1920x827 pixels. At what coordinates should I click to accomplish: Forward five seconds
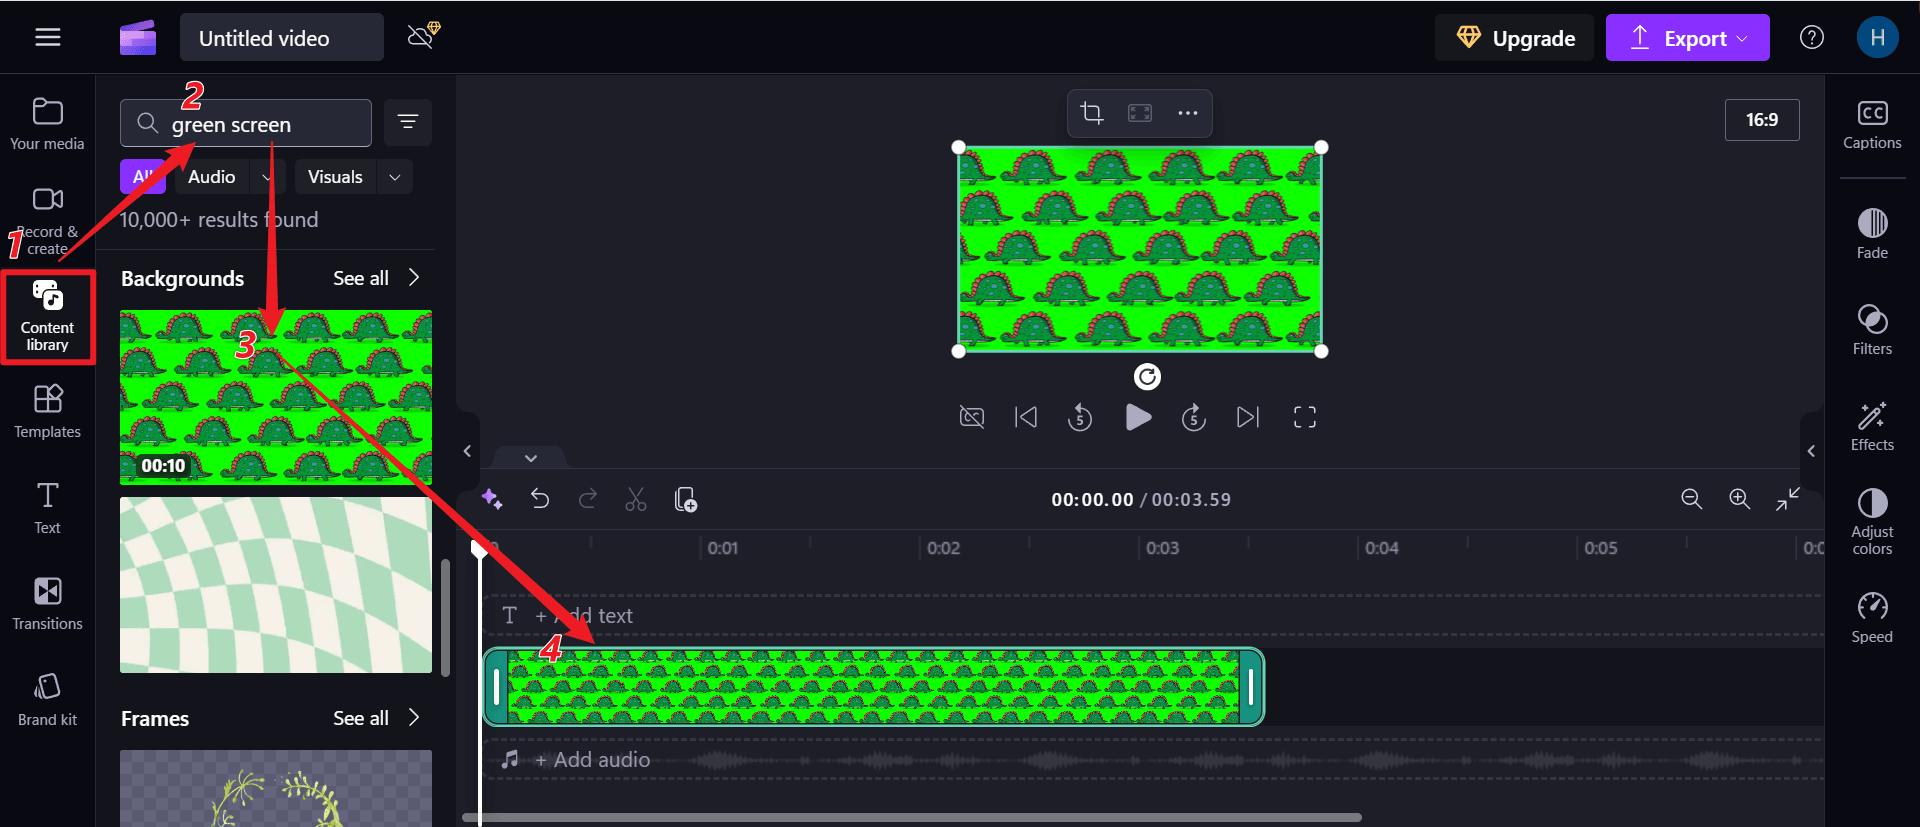point(1194,417)
